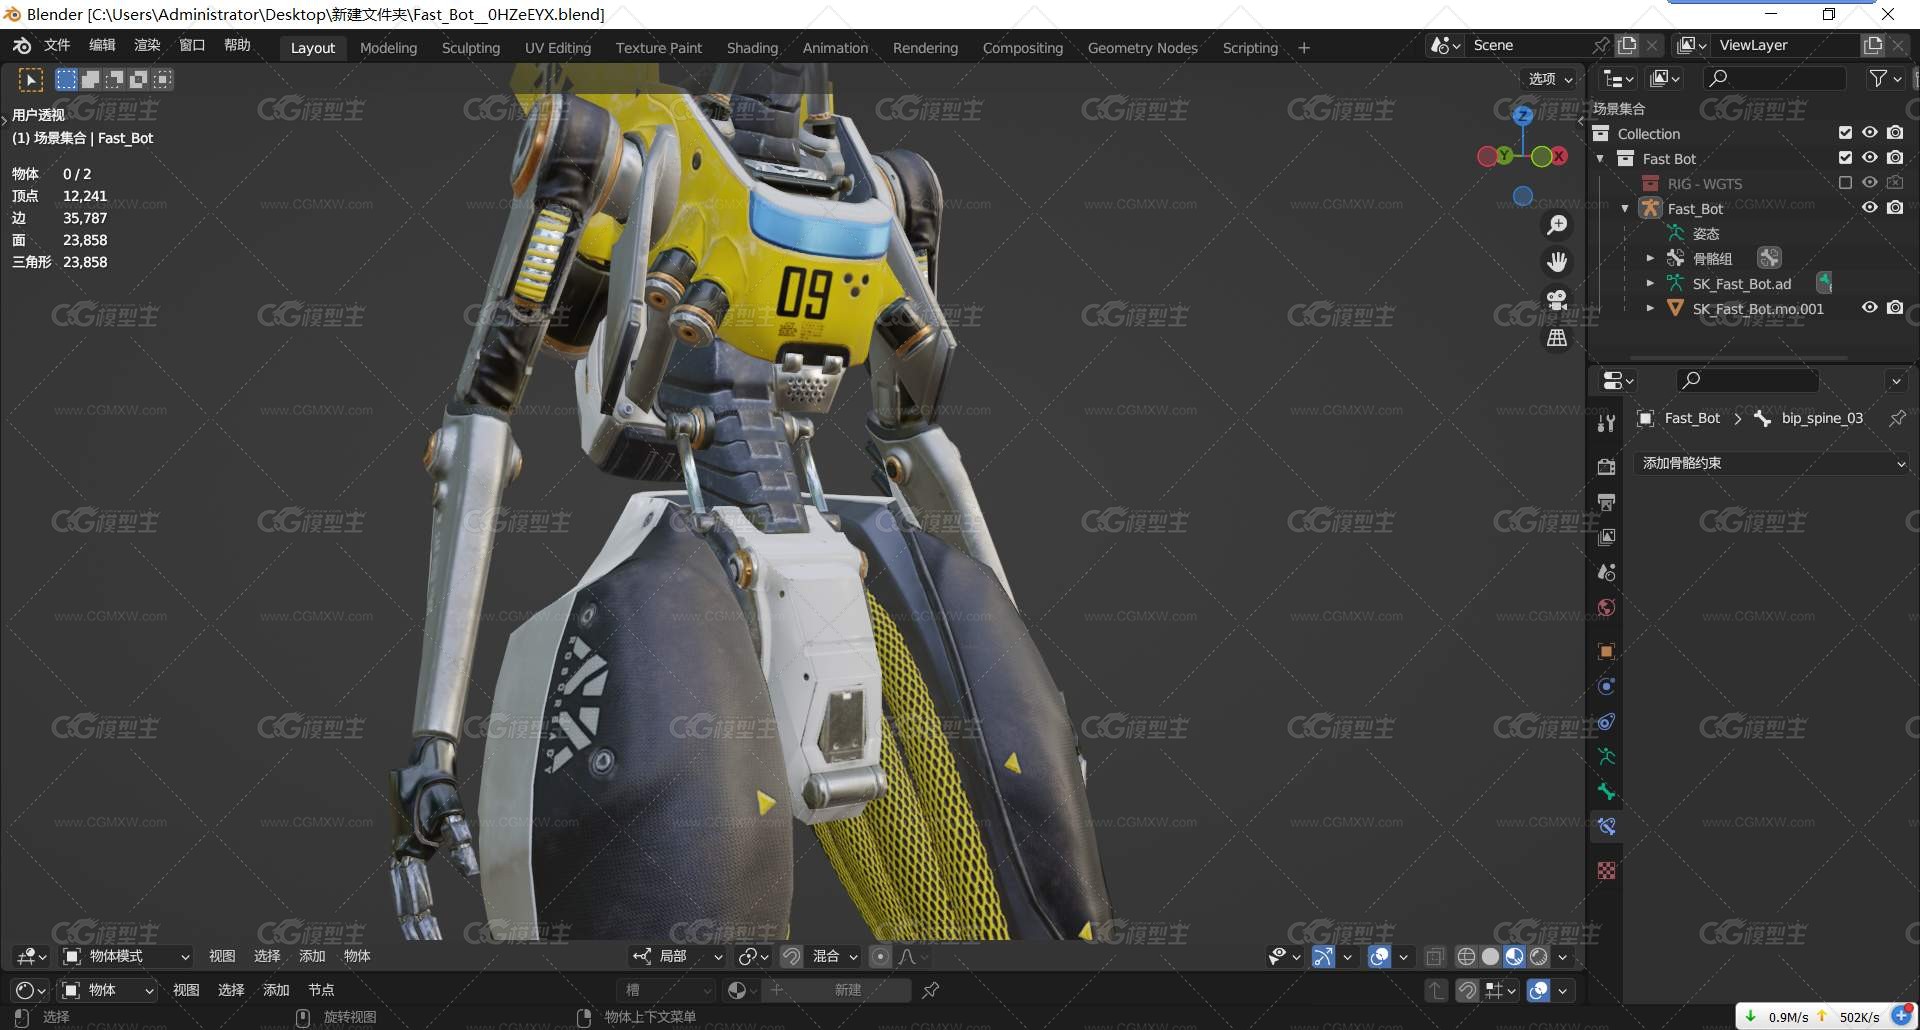Open the texture properties checker icon
This screenshot has height=1030, width=1920.
(x=1606, y=871)
